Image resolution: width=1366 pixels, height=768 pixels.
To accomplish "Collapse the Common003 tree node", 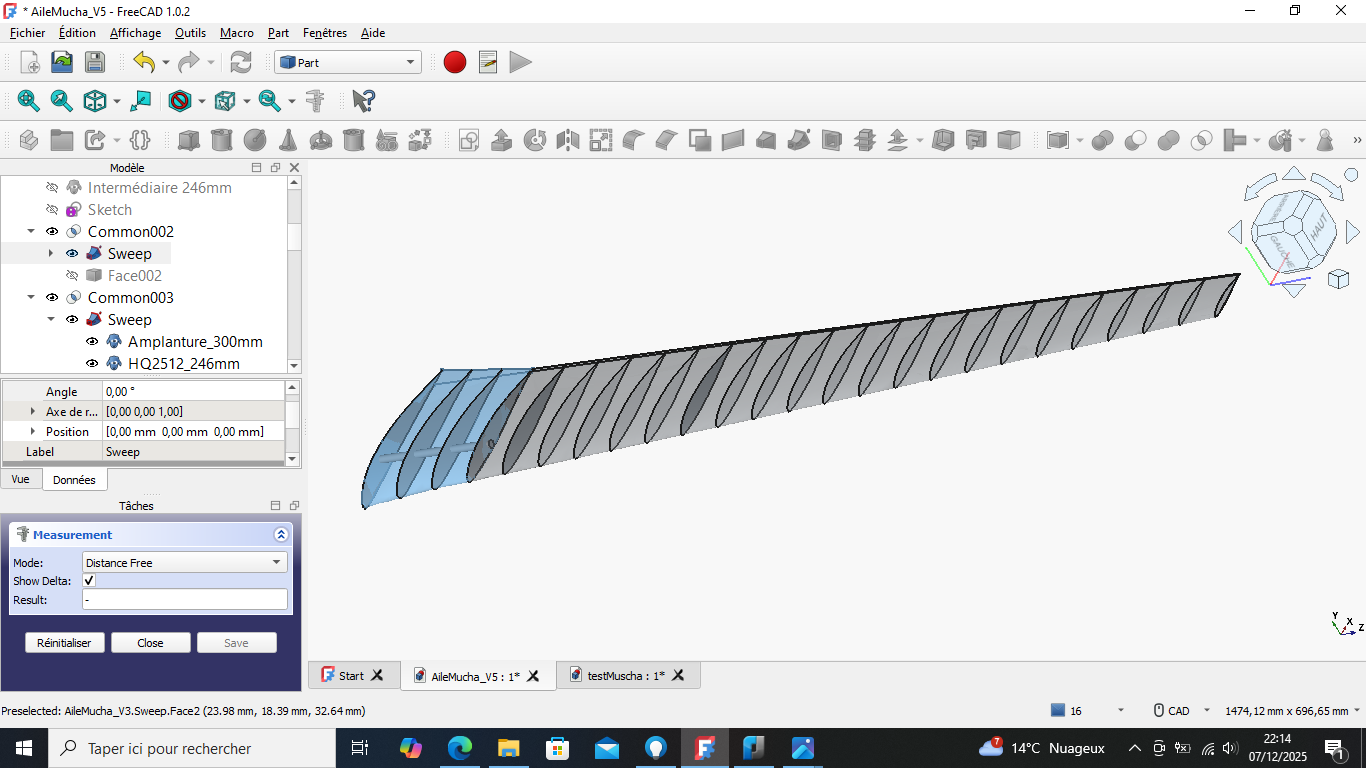I will (31, 298).
